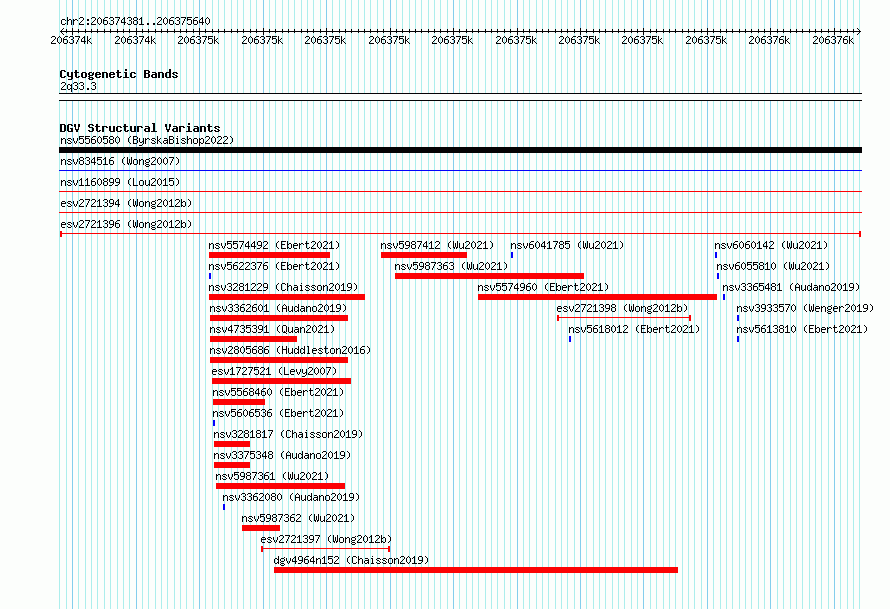The width and height of the screenshot is (890, 609).
Task: Select nsv5613810 (Ebert2021) label
Action: click(802, 329)
